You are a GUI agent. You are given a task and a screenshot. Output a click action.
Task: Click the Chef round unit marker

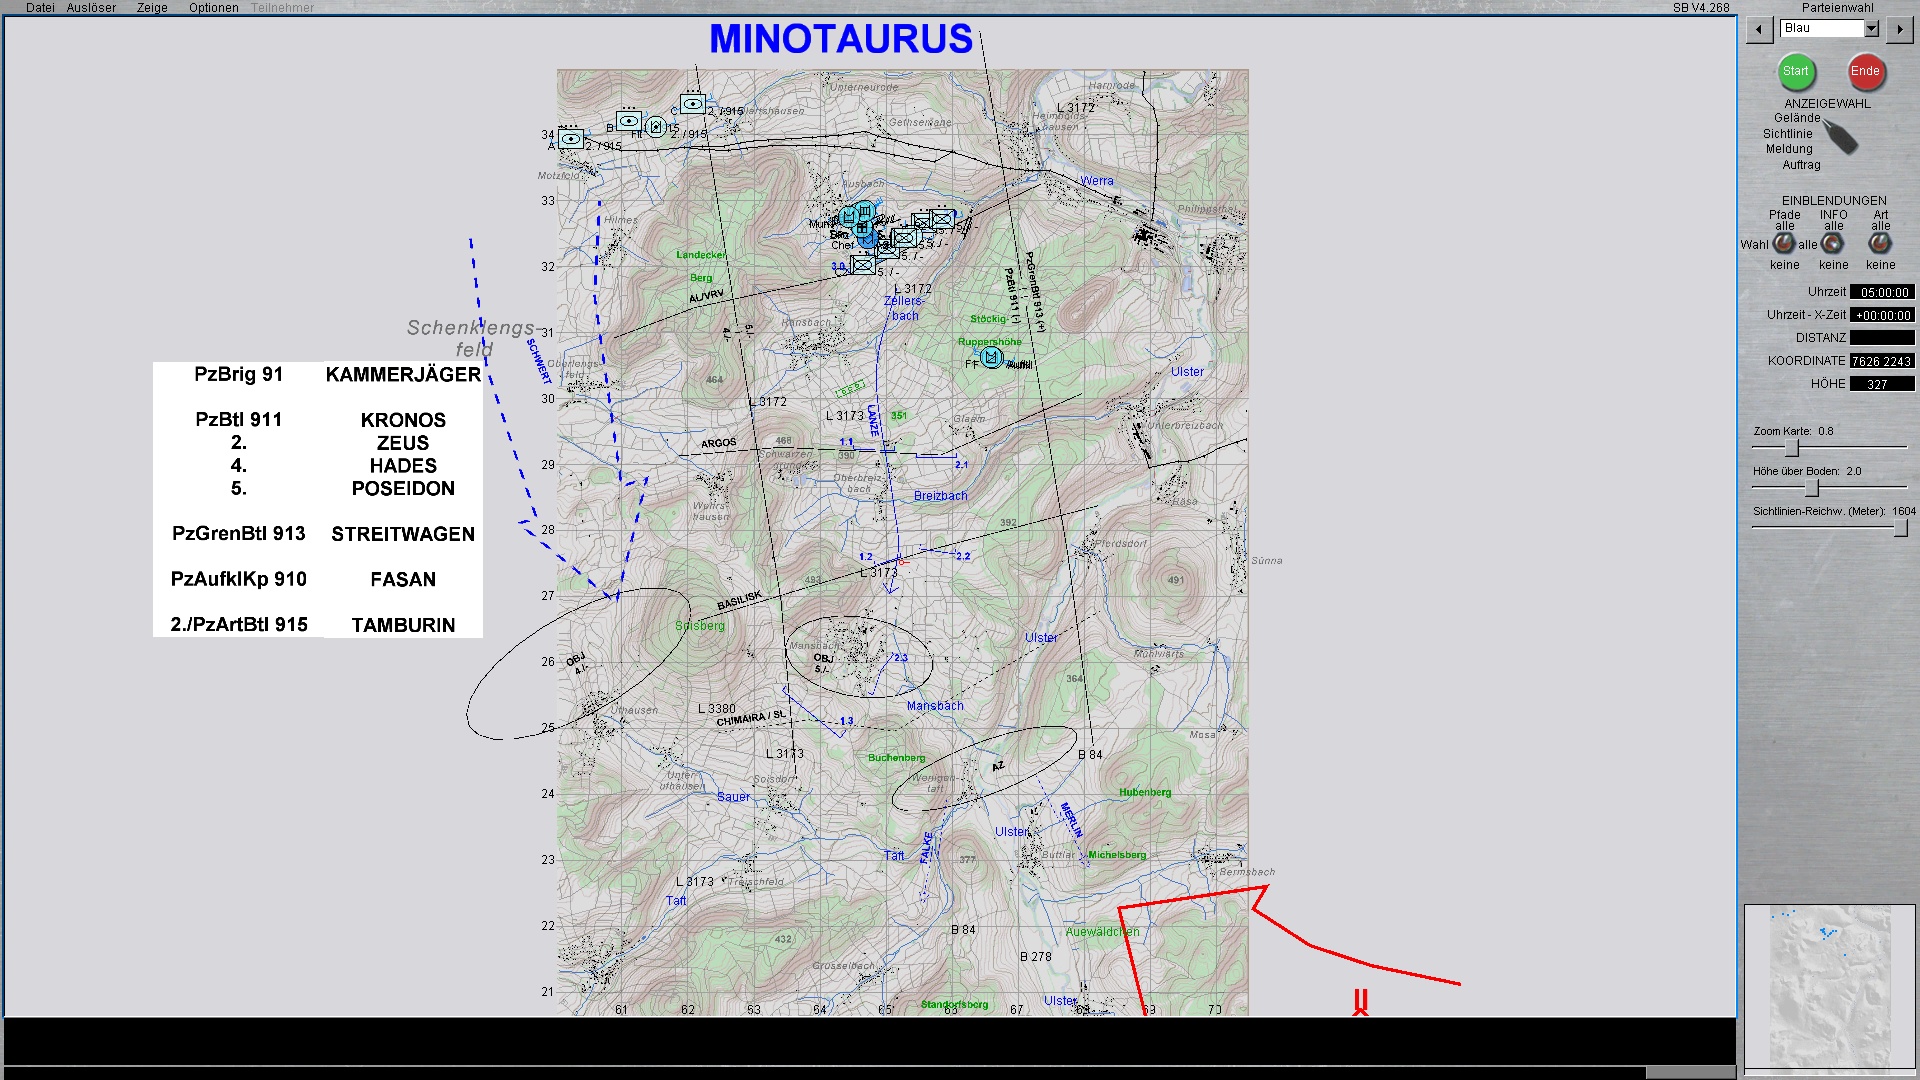pos(867,240)
